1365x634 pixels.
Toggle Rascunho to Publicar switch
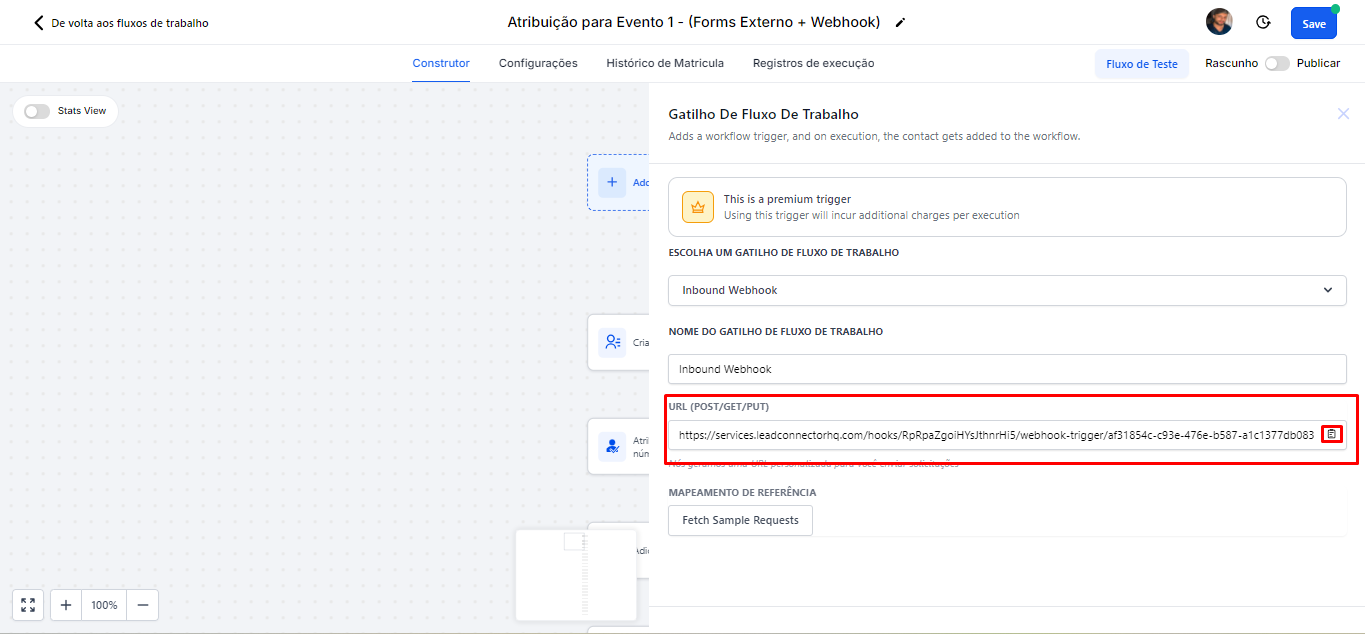[1277, 63]
